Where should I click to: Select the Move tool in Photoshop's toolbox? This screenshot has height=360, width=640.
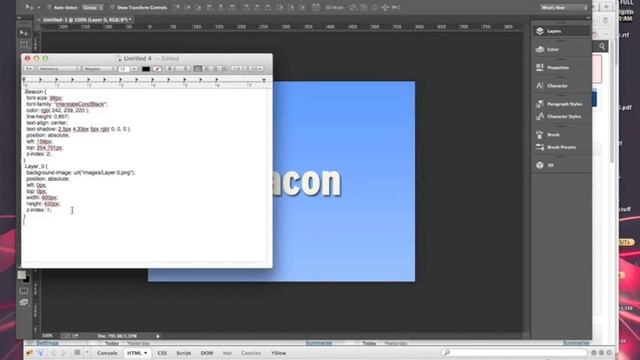pos(24,33)
